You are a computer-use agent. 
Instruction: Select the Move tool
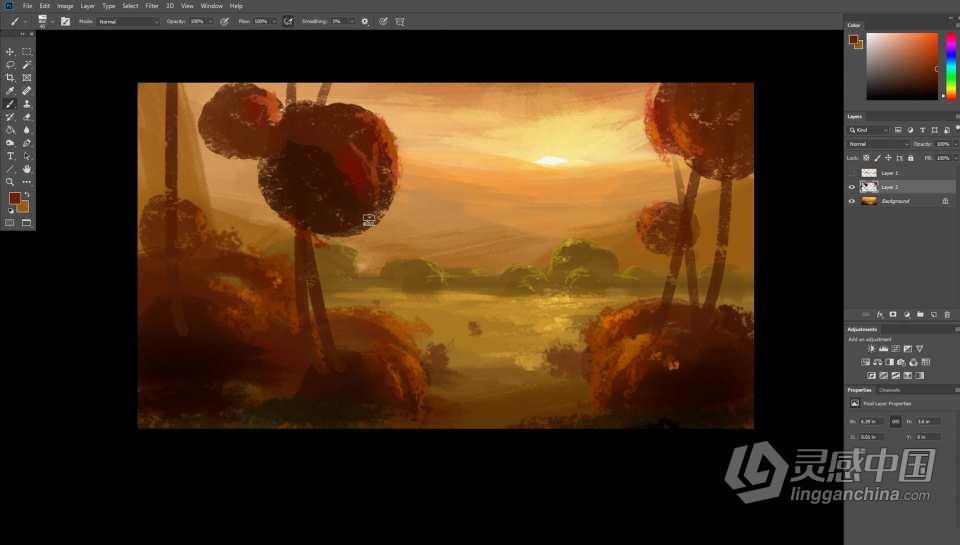pos(10,52)
